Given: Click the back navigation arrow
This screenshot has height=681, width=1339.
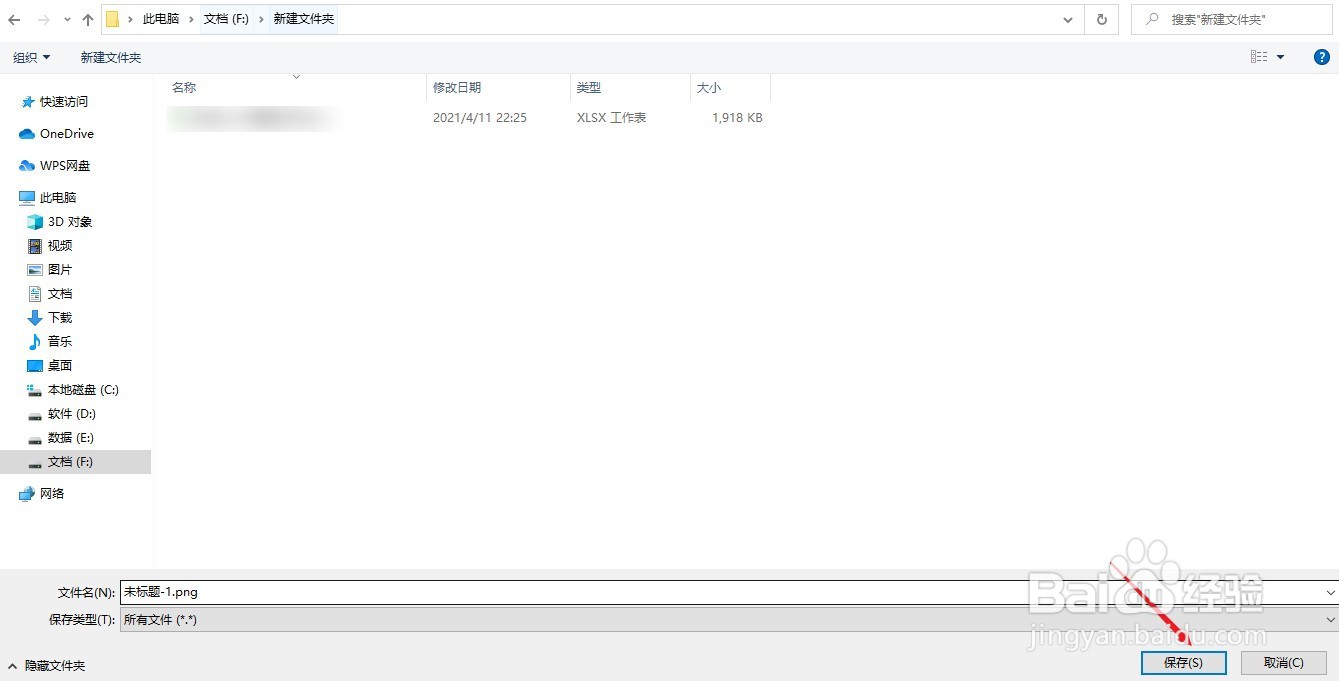Looking at the screenshot, I should coord(13,19).
